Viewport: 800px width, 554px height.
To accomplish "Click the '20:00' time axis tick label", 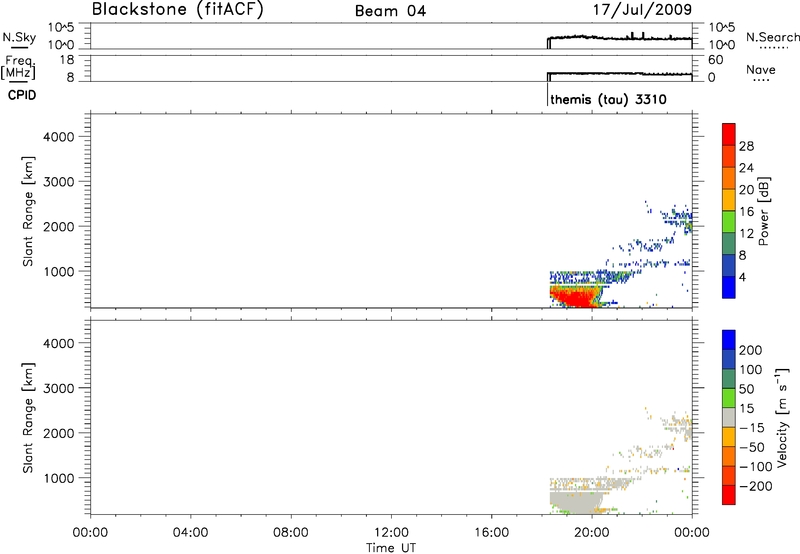I will (x=592, y=533).
